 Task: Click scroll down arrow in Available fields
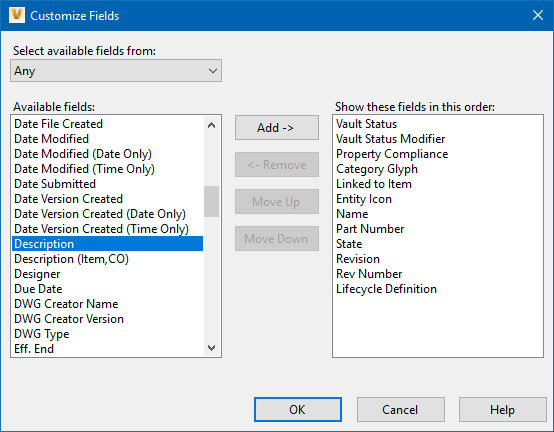[x=211, y=348]
